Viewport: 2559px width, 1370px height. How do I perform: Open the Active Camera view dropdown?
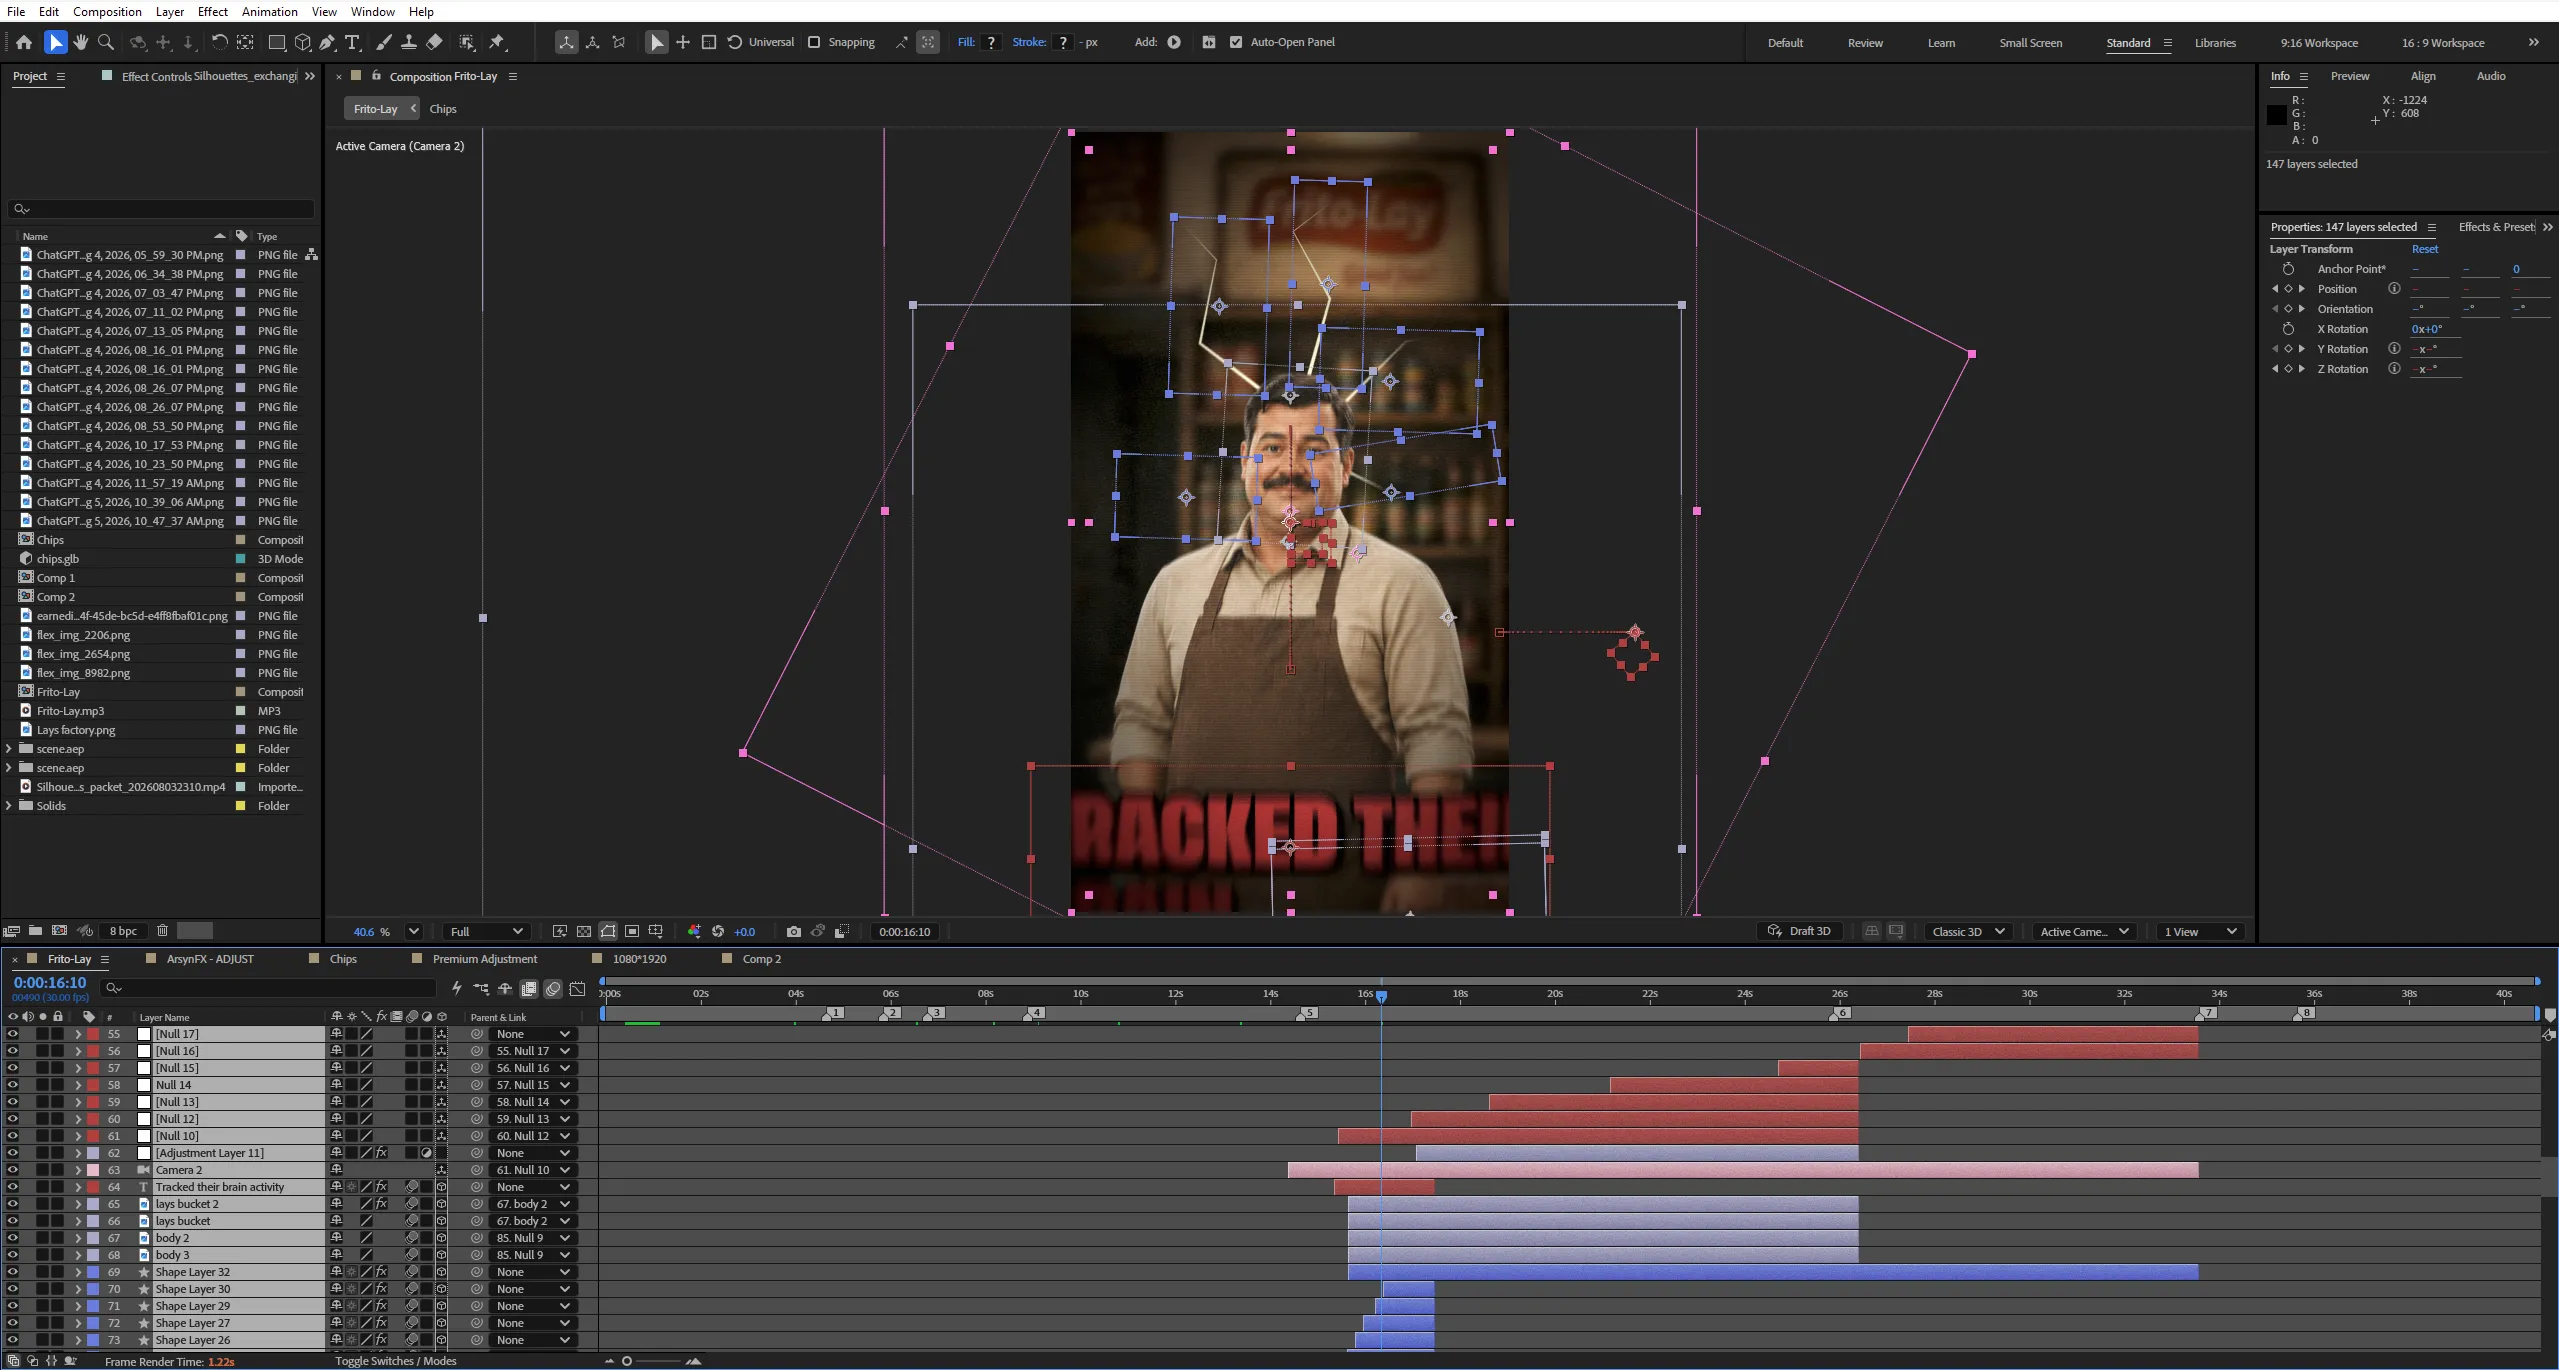point(2084,931)
